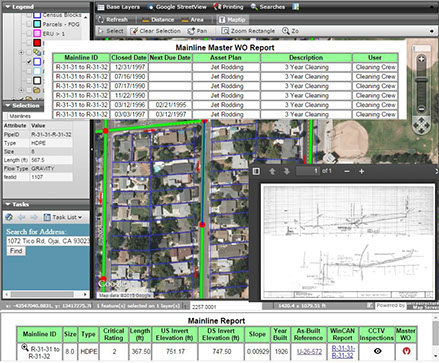Click map zoom in plus button
The width and height of the screenshot is (439, 363).
point(421,59)
